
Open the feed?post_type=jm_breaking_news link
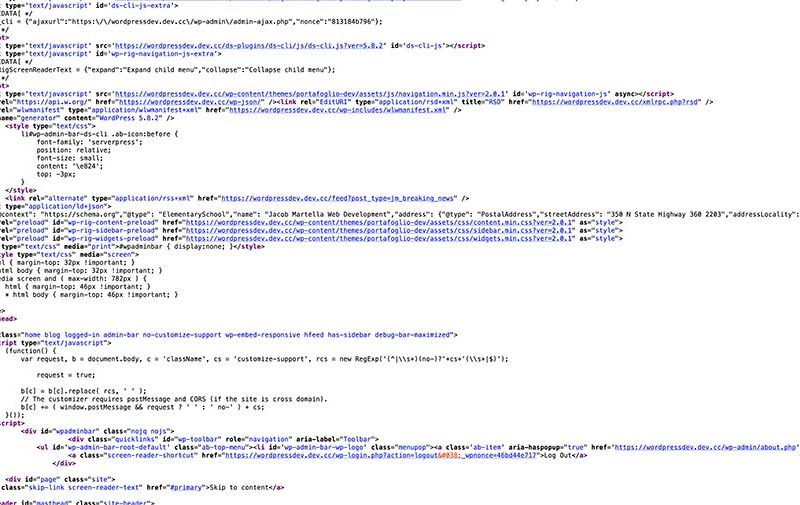pyautogui.click(x=337, y=198)
